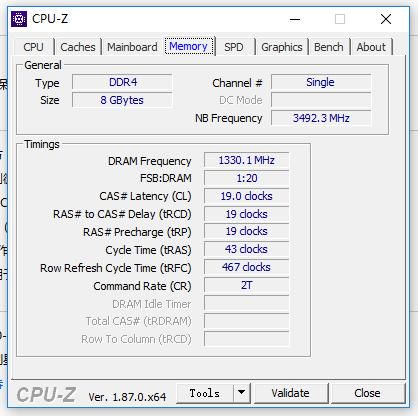Click the Tools button
418x416 pixels.
click(205, 393)
